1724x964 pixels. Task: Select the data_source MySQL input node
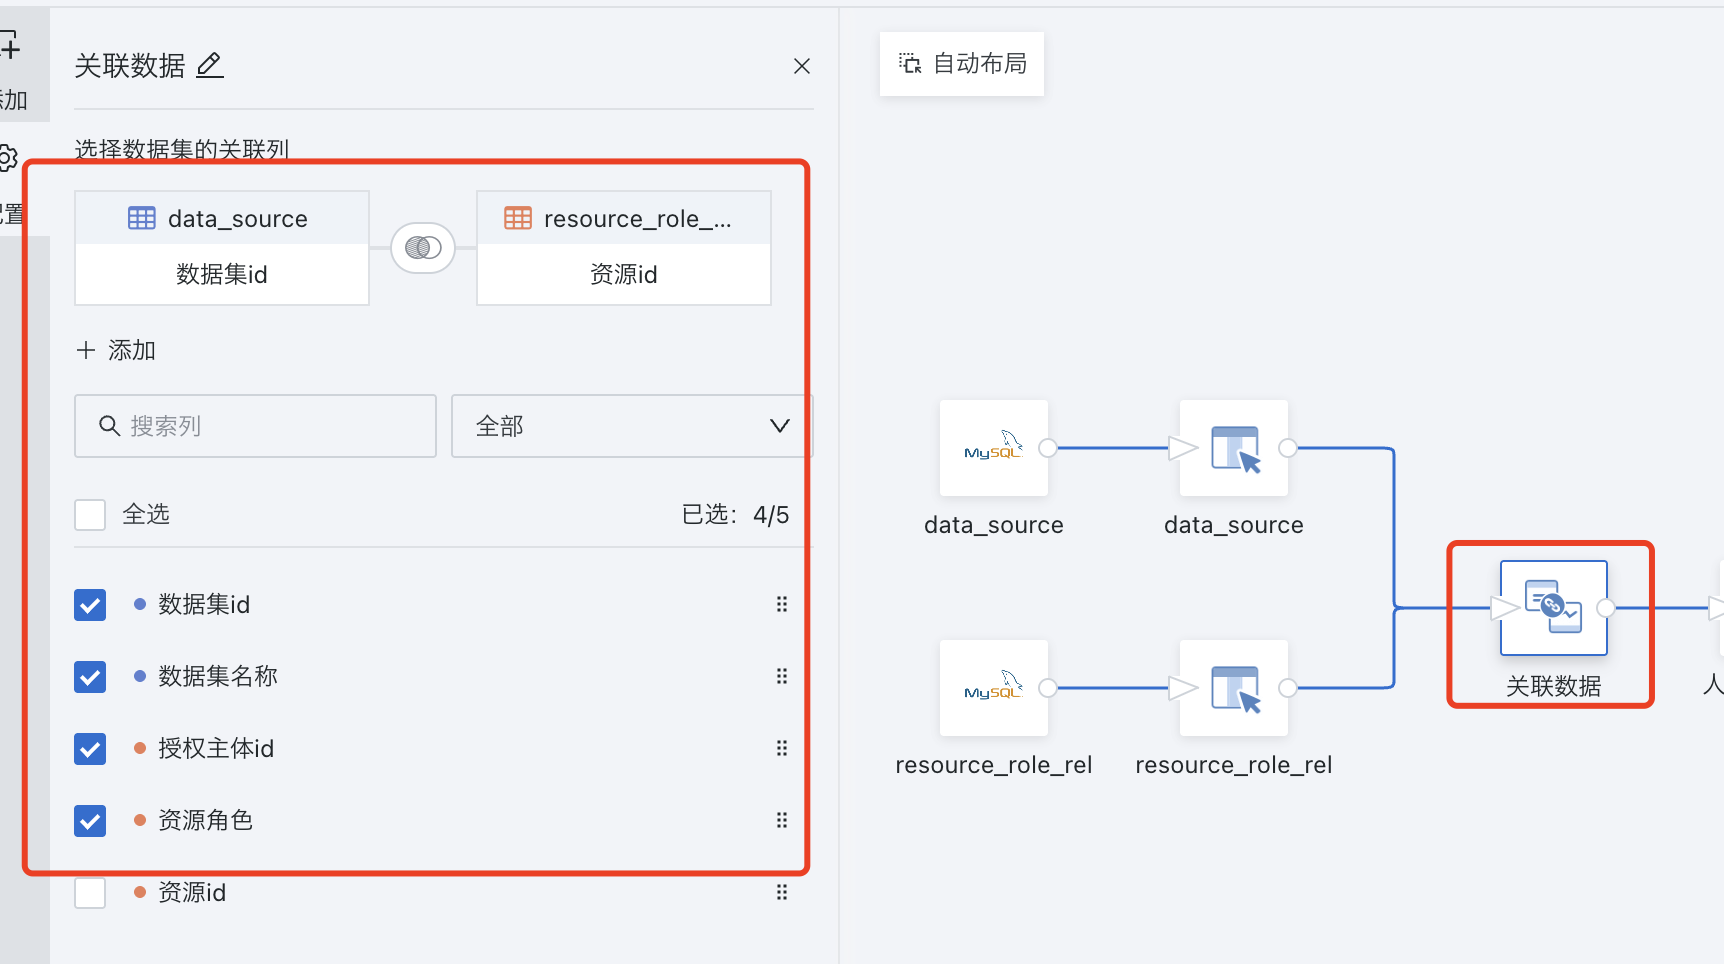[x=993, y=448]
